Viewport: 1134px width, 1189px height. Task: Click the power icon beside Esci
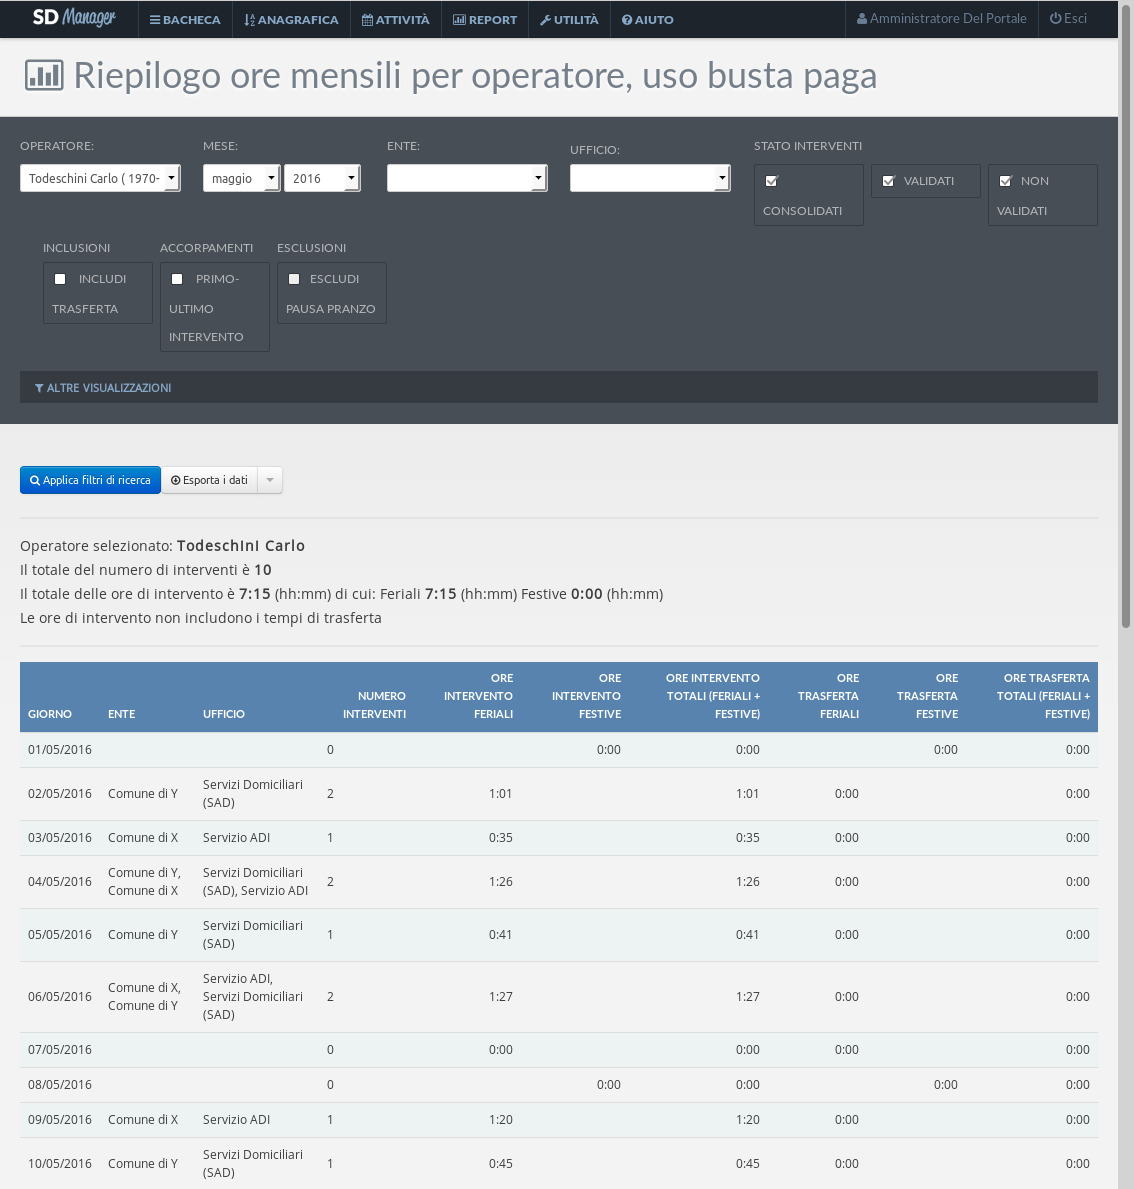coord(1055,19)
